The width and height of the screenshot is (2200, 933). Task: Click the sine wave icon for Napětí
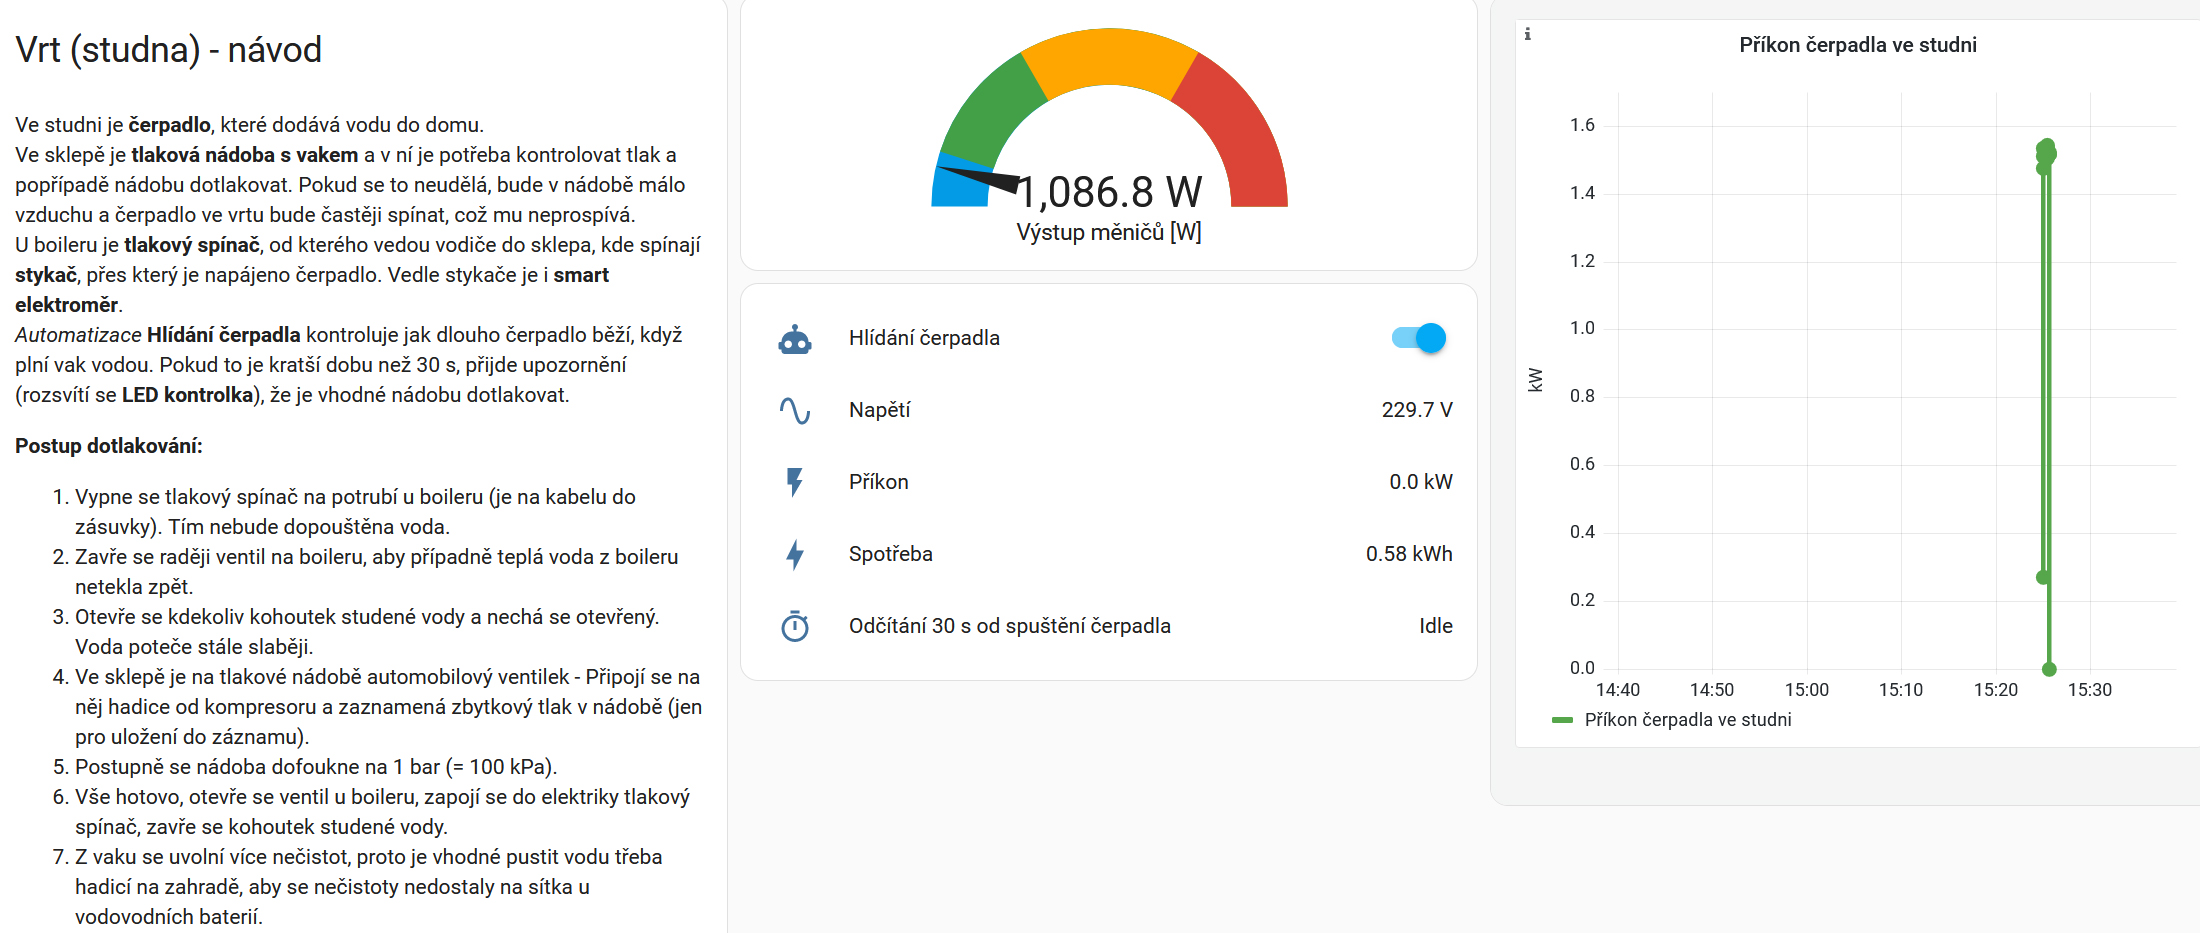(795, 411)
